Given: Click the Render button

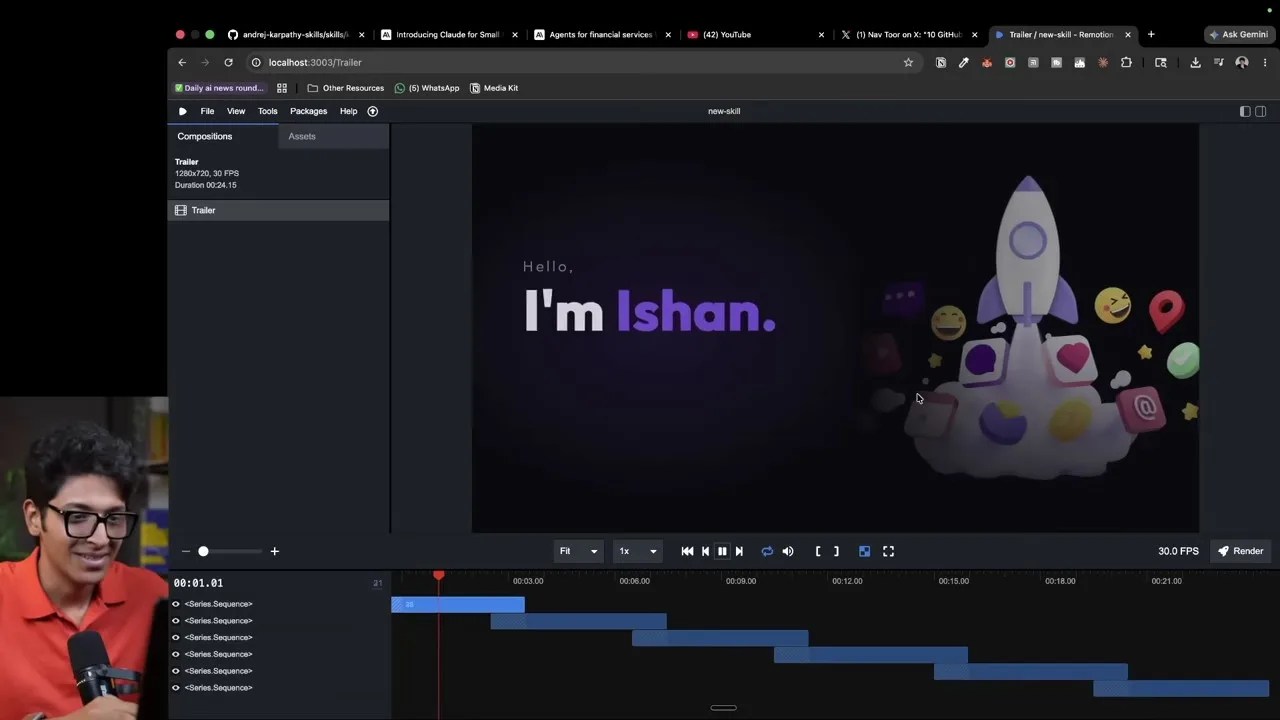Looking at the screenshot, I should [x=1240, y=551].
